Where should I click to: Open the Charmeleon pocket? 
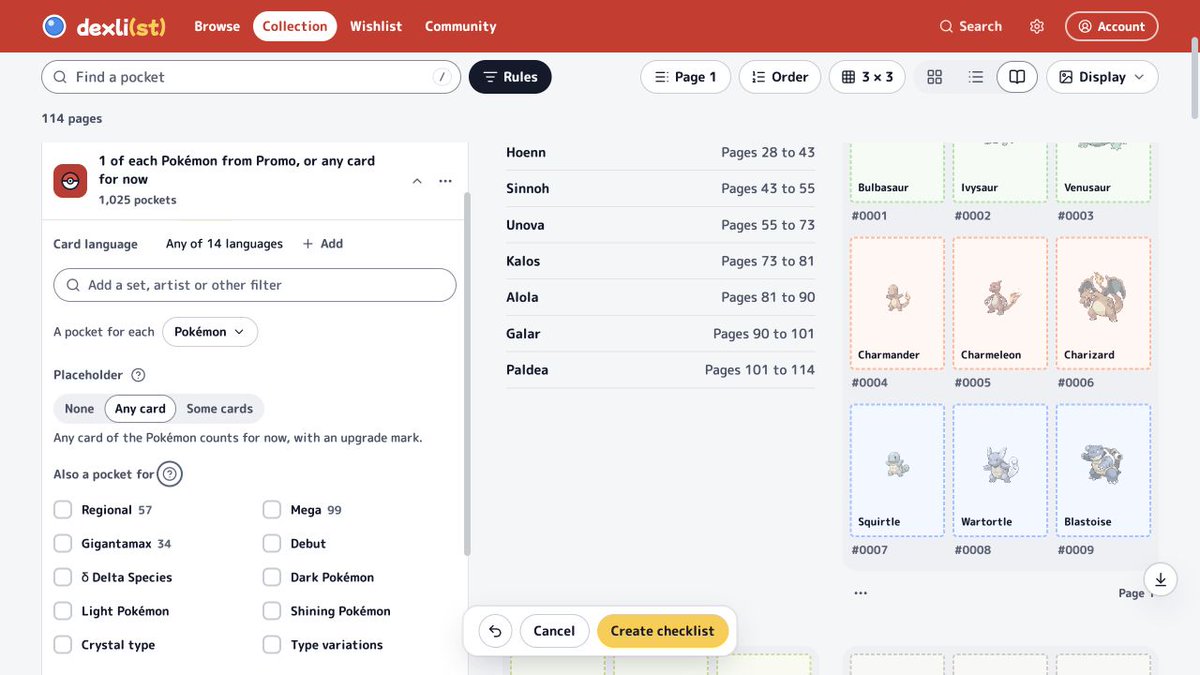click(x=1000, y=303)
